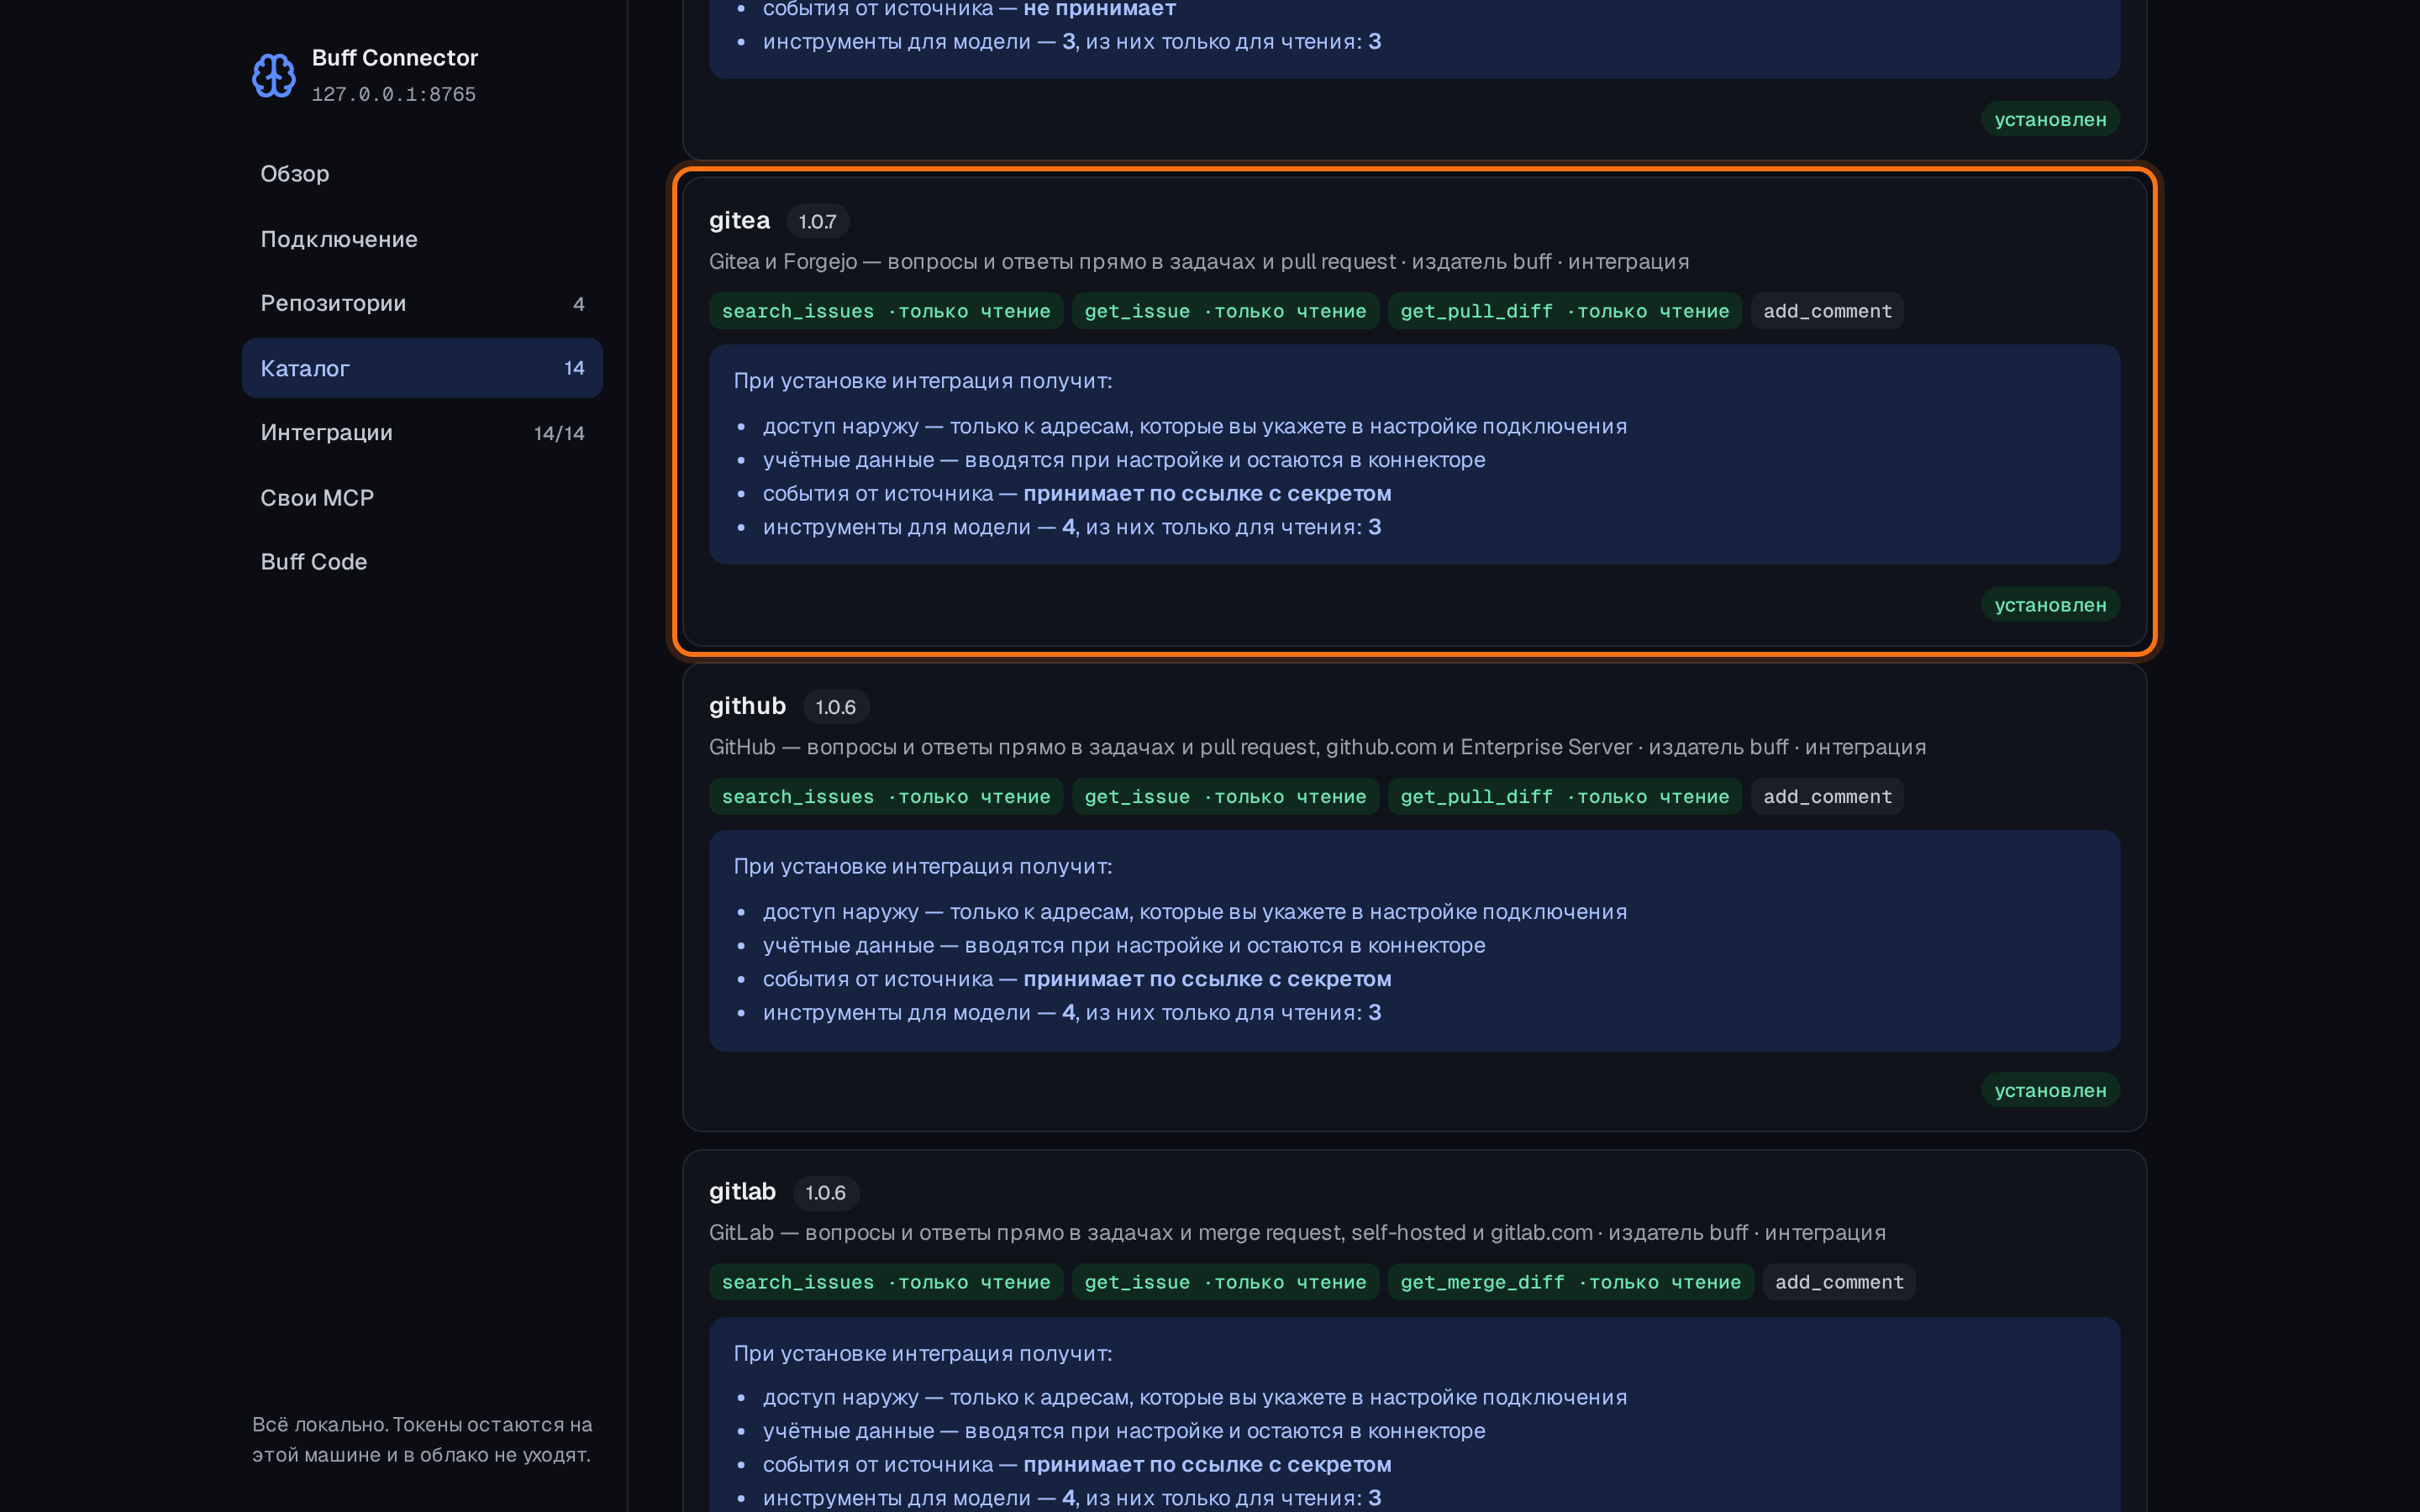Click GitLab description mentioning self-hosted

[x=1297, y=1232]
